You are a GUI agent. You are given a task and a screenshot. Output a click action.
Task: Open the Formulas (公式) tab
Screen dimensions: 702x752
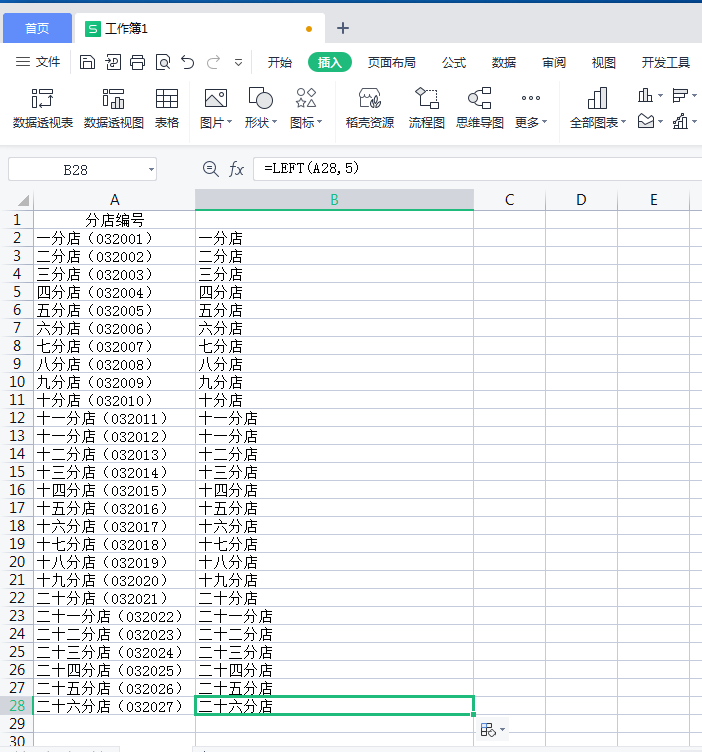click(454, 62)
